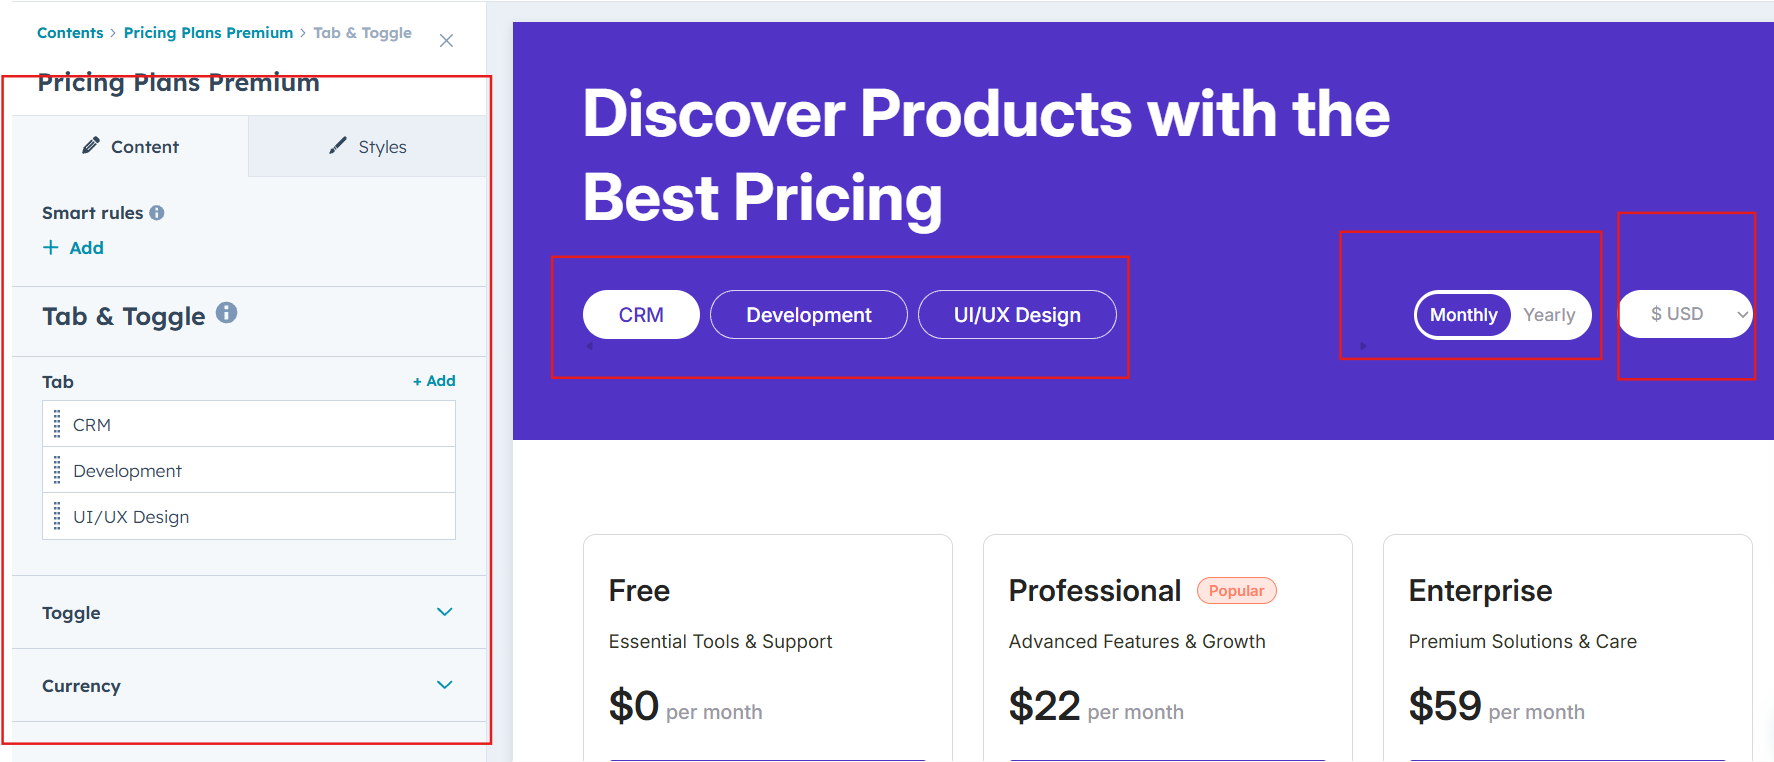Open the Pricing Plans Premium breadcrumb

point(208,33)
